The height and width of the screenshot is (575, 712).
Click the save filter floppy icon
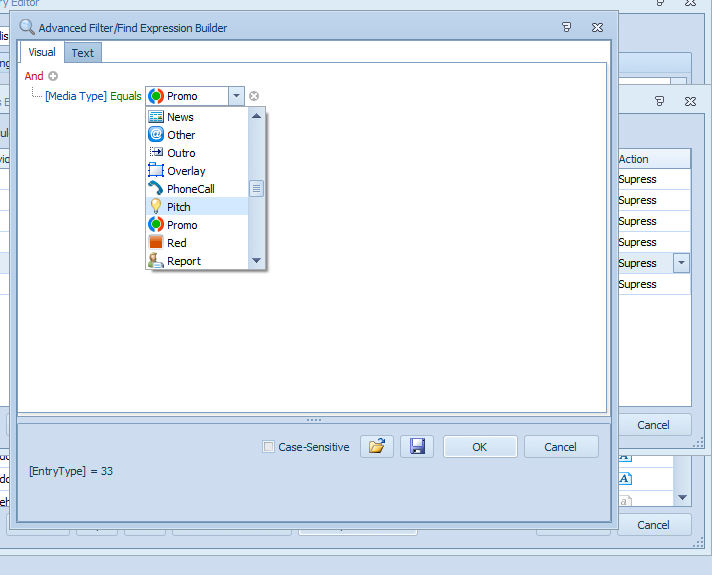pyautogui.click(x=416, y=447)
